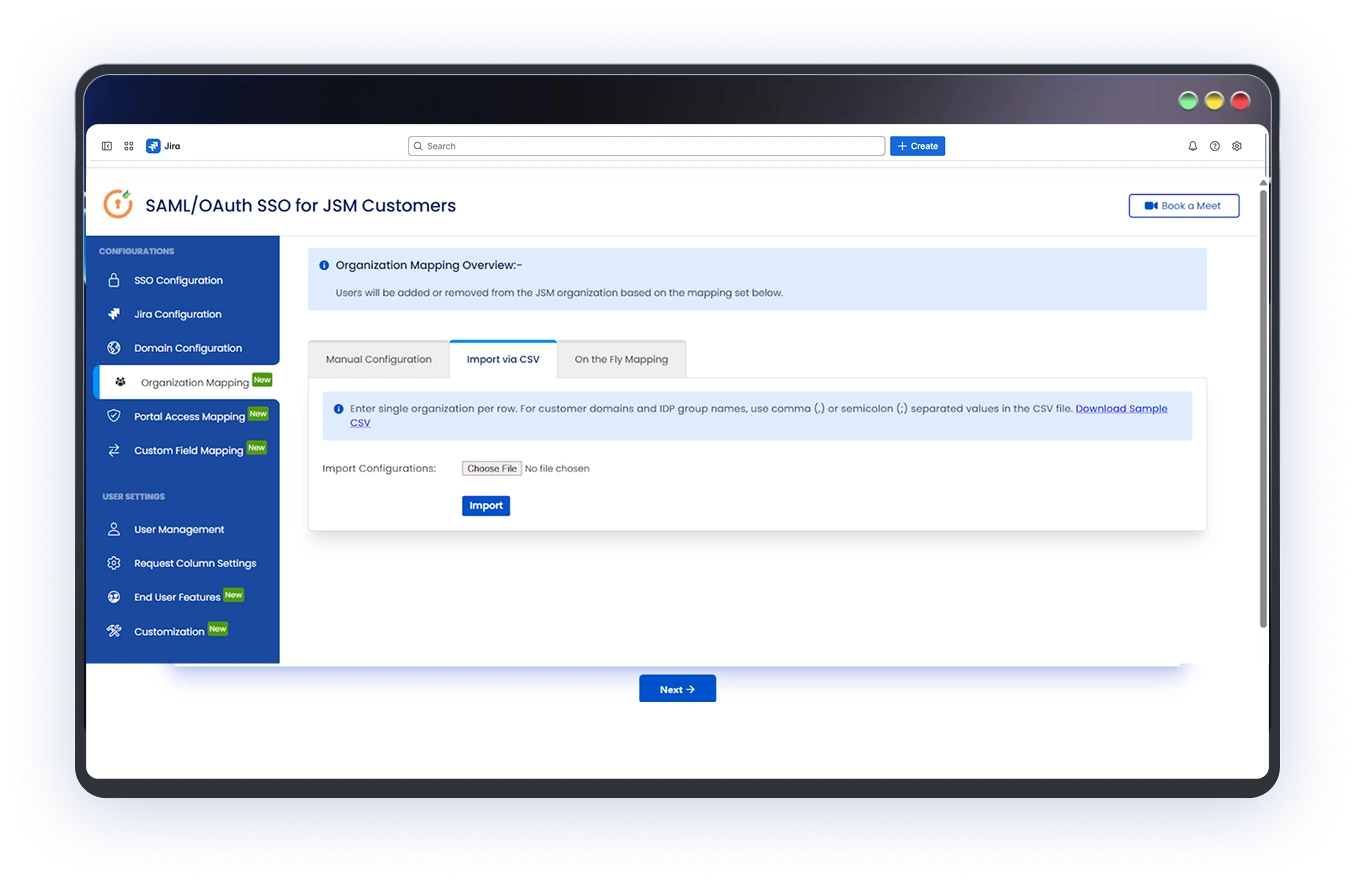Click the Book a Meet button
The height and width of the screenshot is (883, 1354).
(x=1184, y=206)
